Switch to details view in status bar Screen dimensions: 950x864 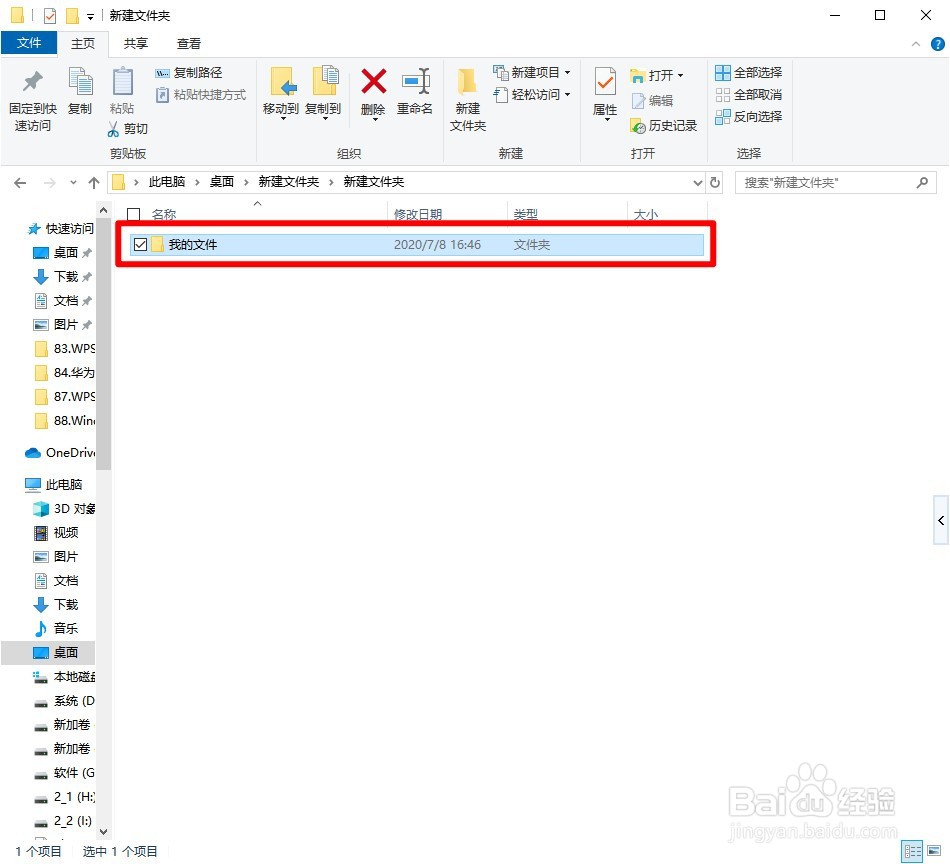(913, 850)
